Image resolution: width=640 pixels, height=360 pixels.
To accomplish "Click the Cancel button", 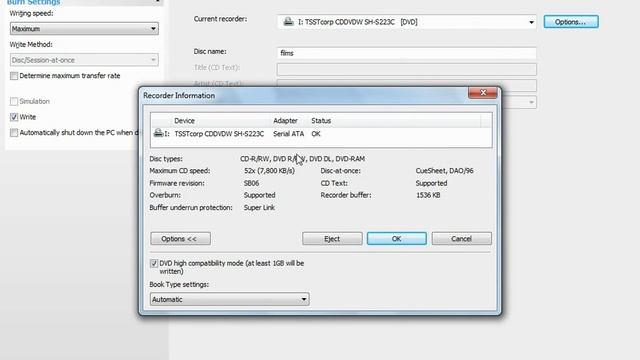I will coord(461,239).
